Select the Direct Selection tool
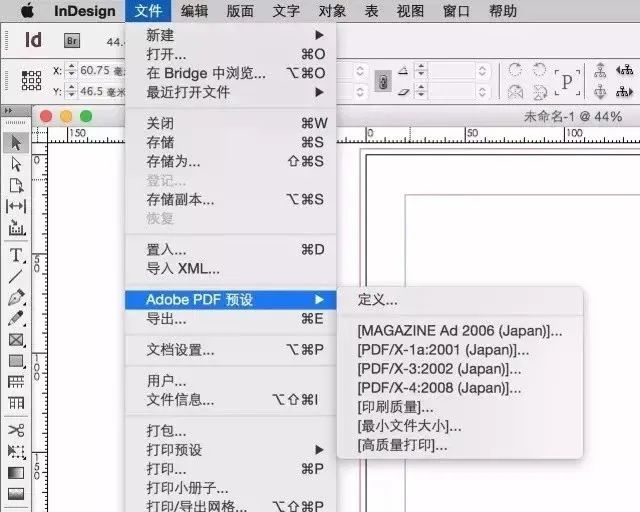Image resolution: width=640 pixels, height=512 pixels. point(16,164)
